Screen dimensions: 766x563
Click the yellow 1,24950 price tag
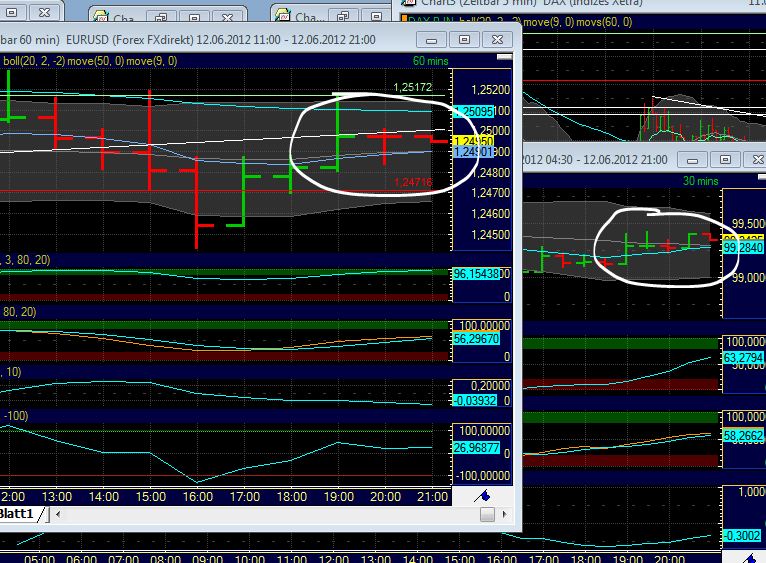474,141
